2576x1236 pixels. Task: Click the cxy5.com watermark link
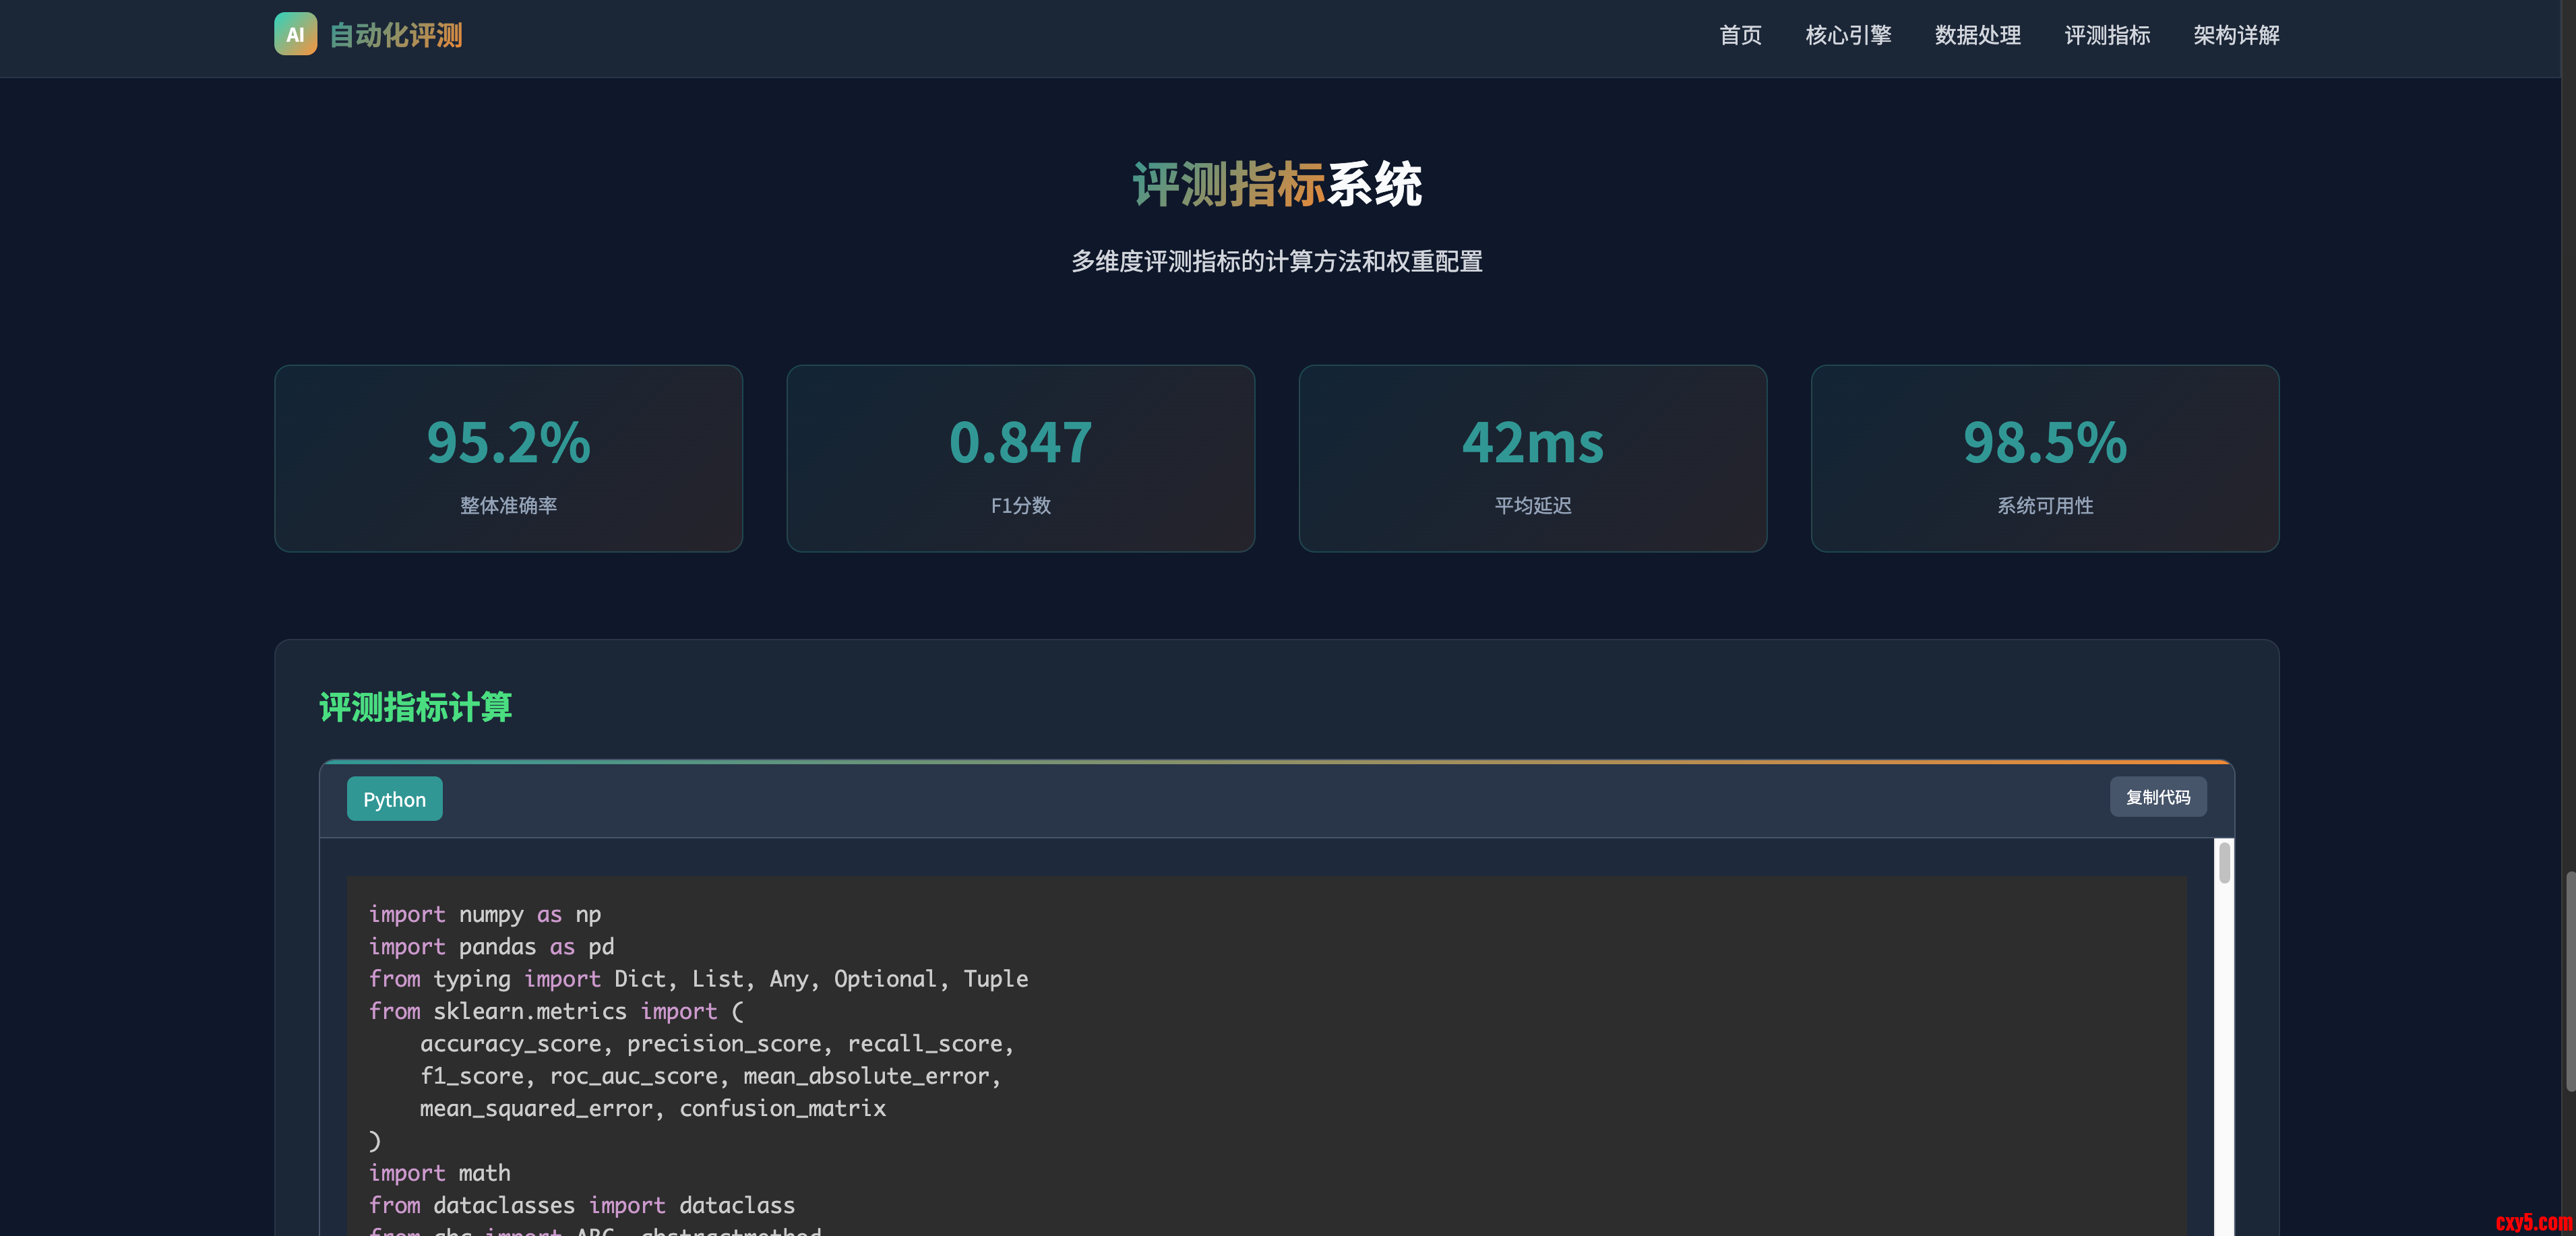[x=2532, y=1222]
